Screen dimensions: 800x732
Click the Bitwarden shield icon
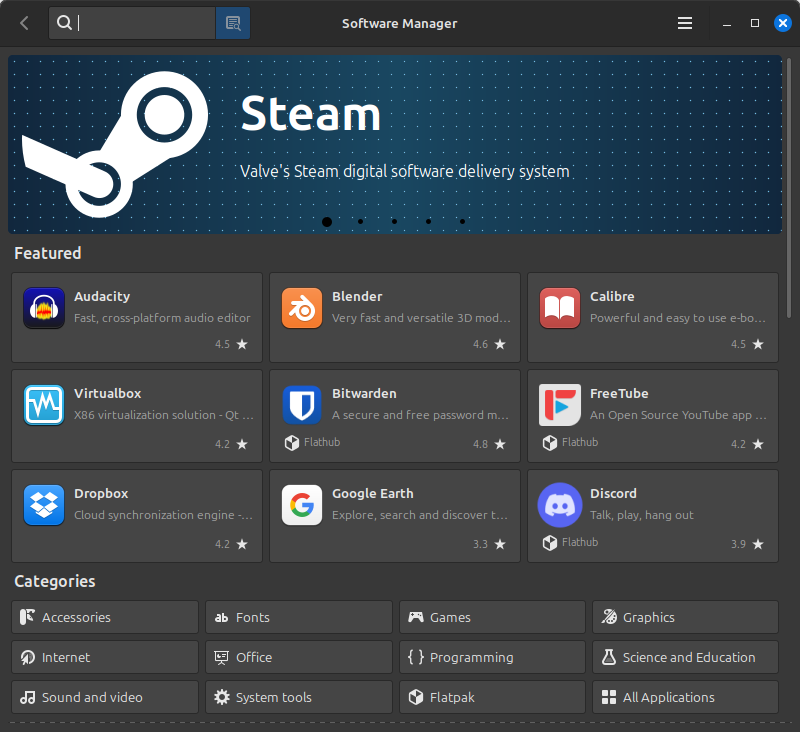pyautogui.click(x=302, y=405)
